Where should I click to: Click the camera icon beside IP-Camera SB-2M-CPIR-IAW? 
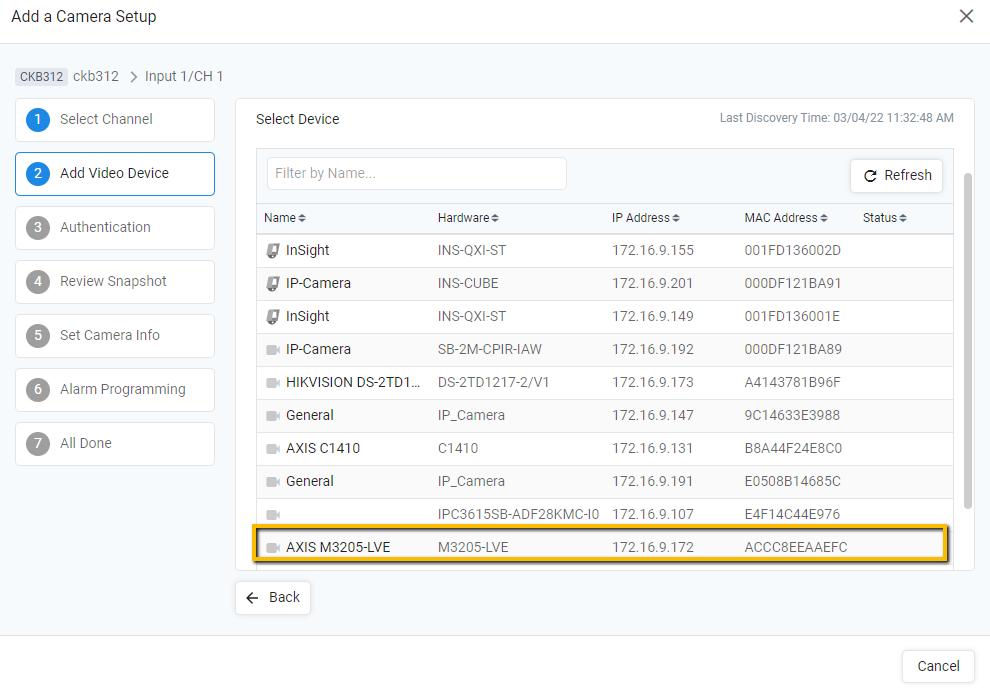(273, 350)
